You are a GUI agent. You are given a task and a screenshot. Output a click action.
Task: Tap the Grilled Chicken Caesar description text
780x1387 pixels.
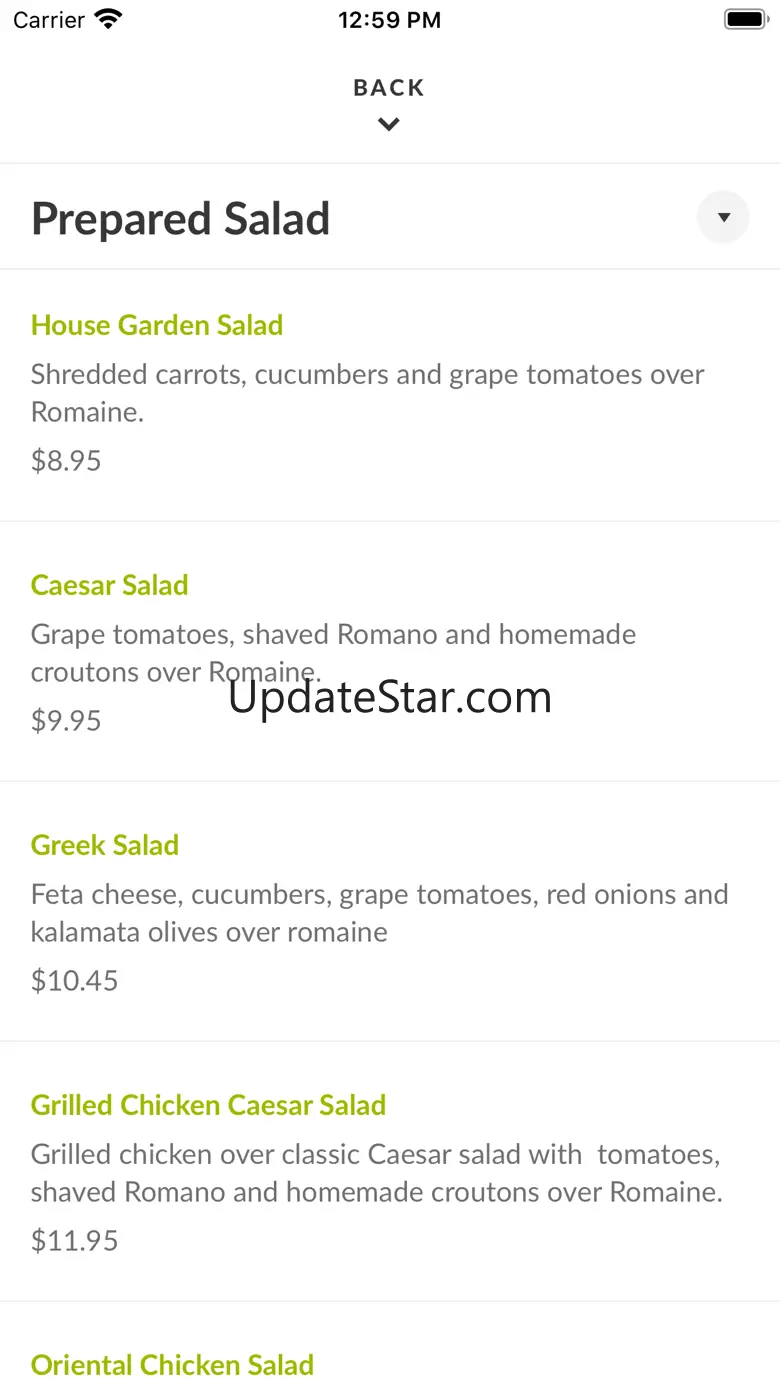click(376, 1172)
